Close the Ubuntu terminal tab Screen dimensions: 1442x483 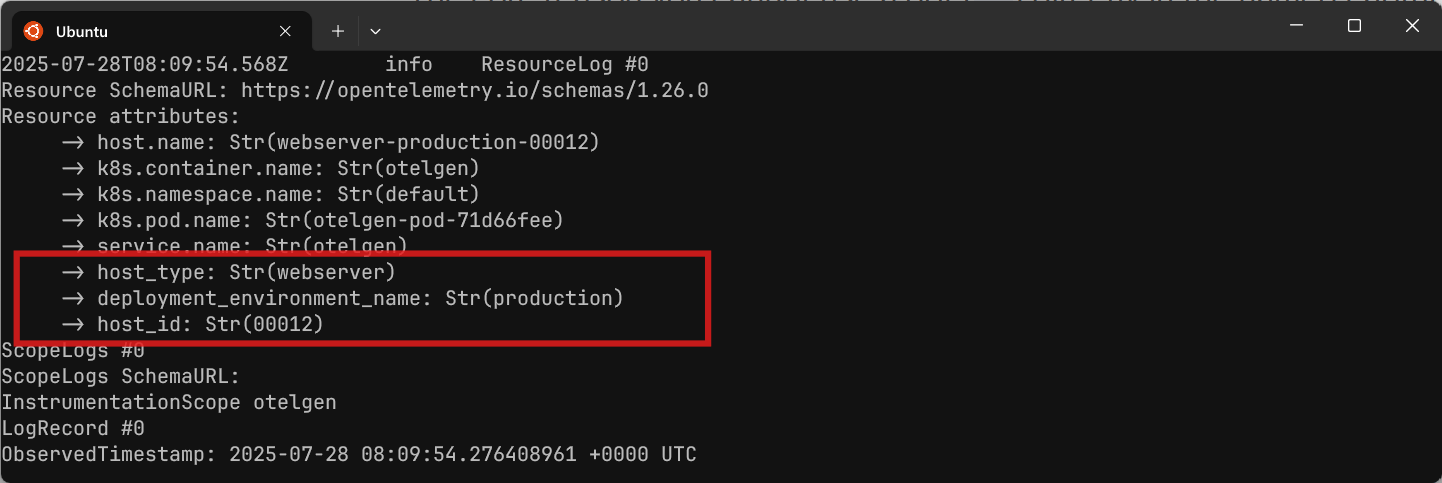pos(285,31)
